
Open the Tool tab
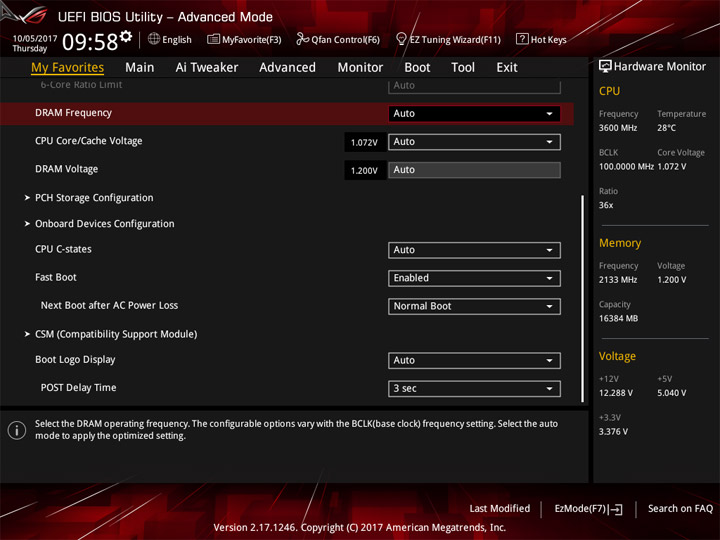click(463, 68)
